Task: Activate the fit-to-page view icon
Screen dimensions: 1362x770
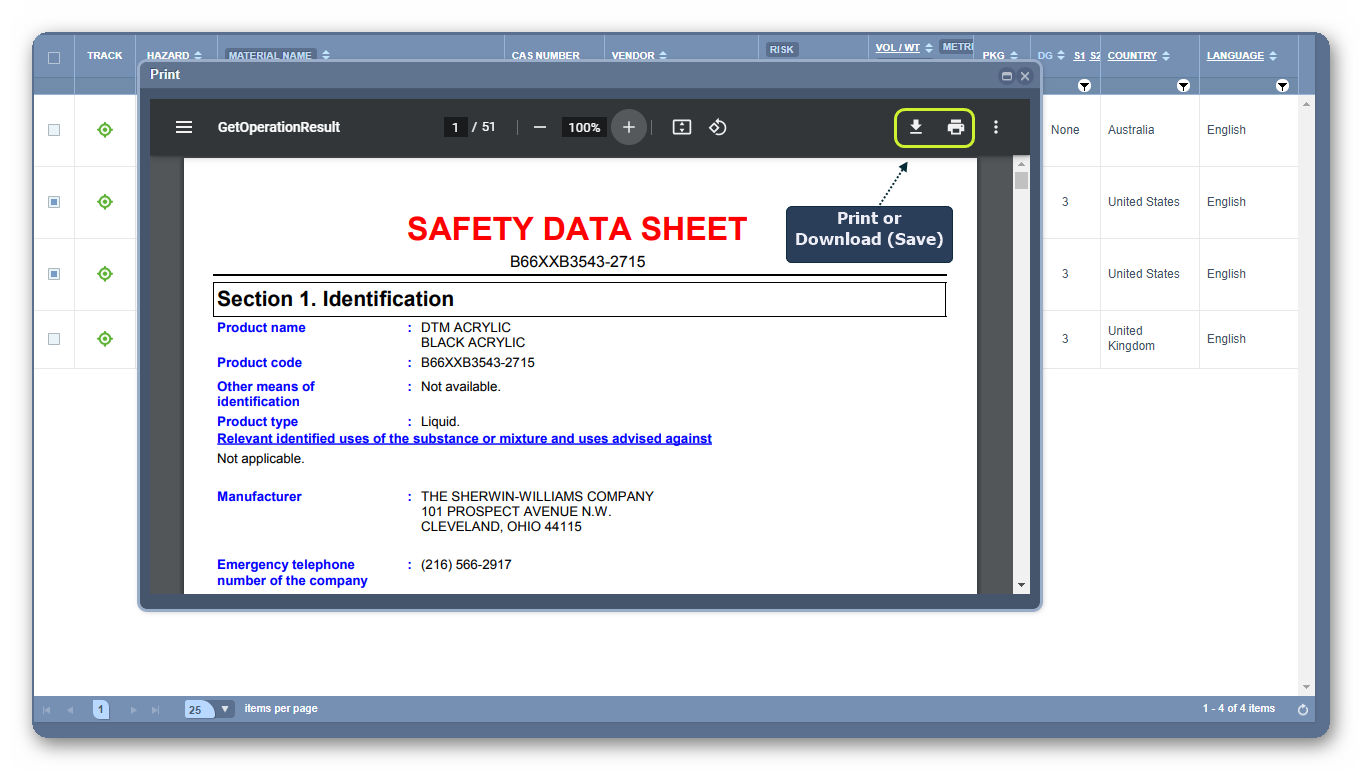Action: point(681,127)
